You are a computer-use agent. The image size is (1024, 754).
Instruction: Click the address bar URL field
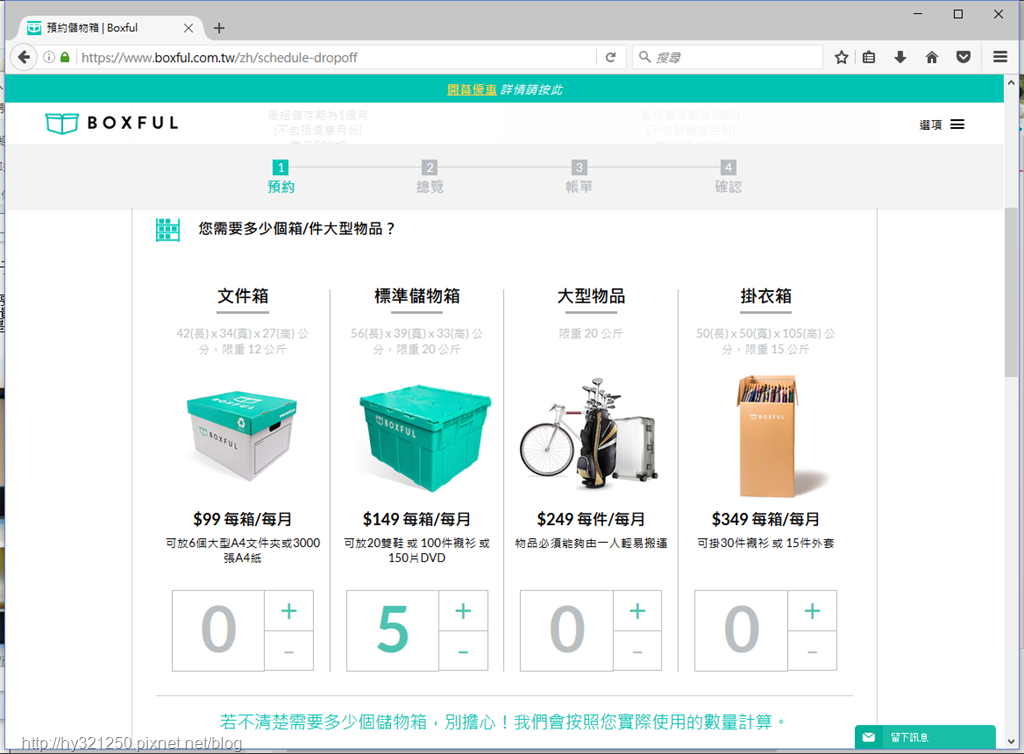point(336,57)
